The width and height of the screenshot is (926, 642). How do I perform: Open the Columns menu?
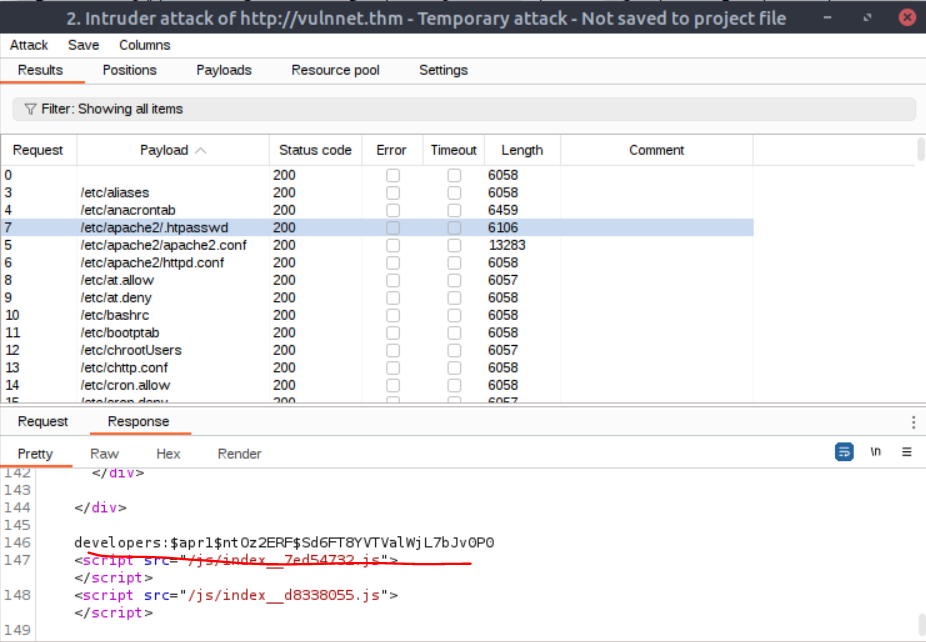[145, 45]
